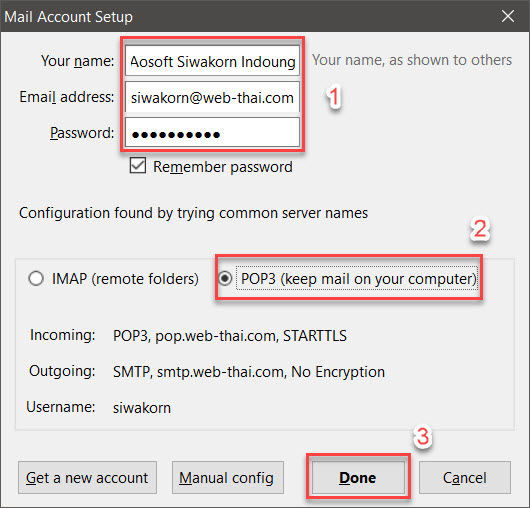Click the Email address label
530x508 pixels.
coord(67,97)
